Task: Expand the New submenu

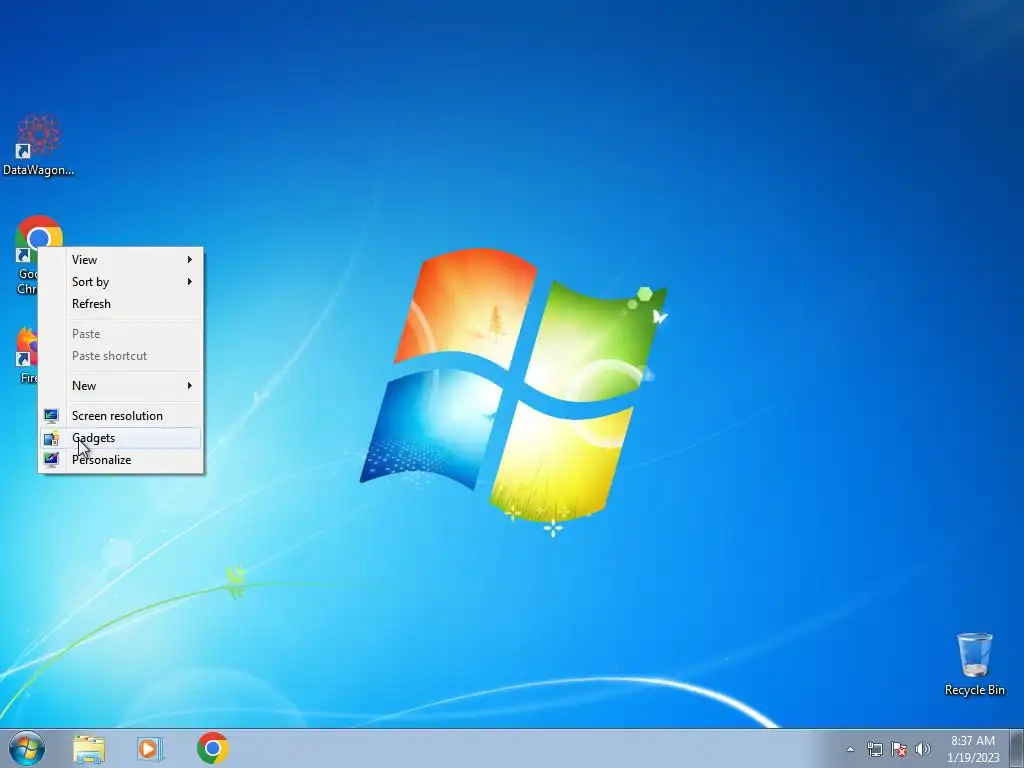Action: 121,385
